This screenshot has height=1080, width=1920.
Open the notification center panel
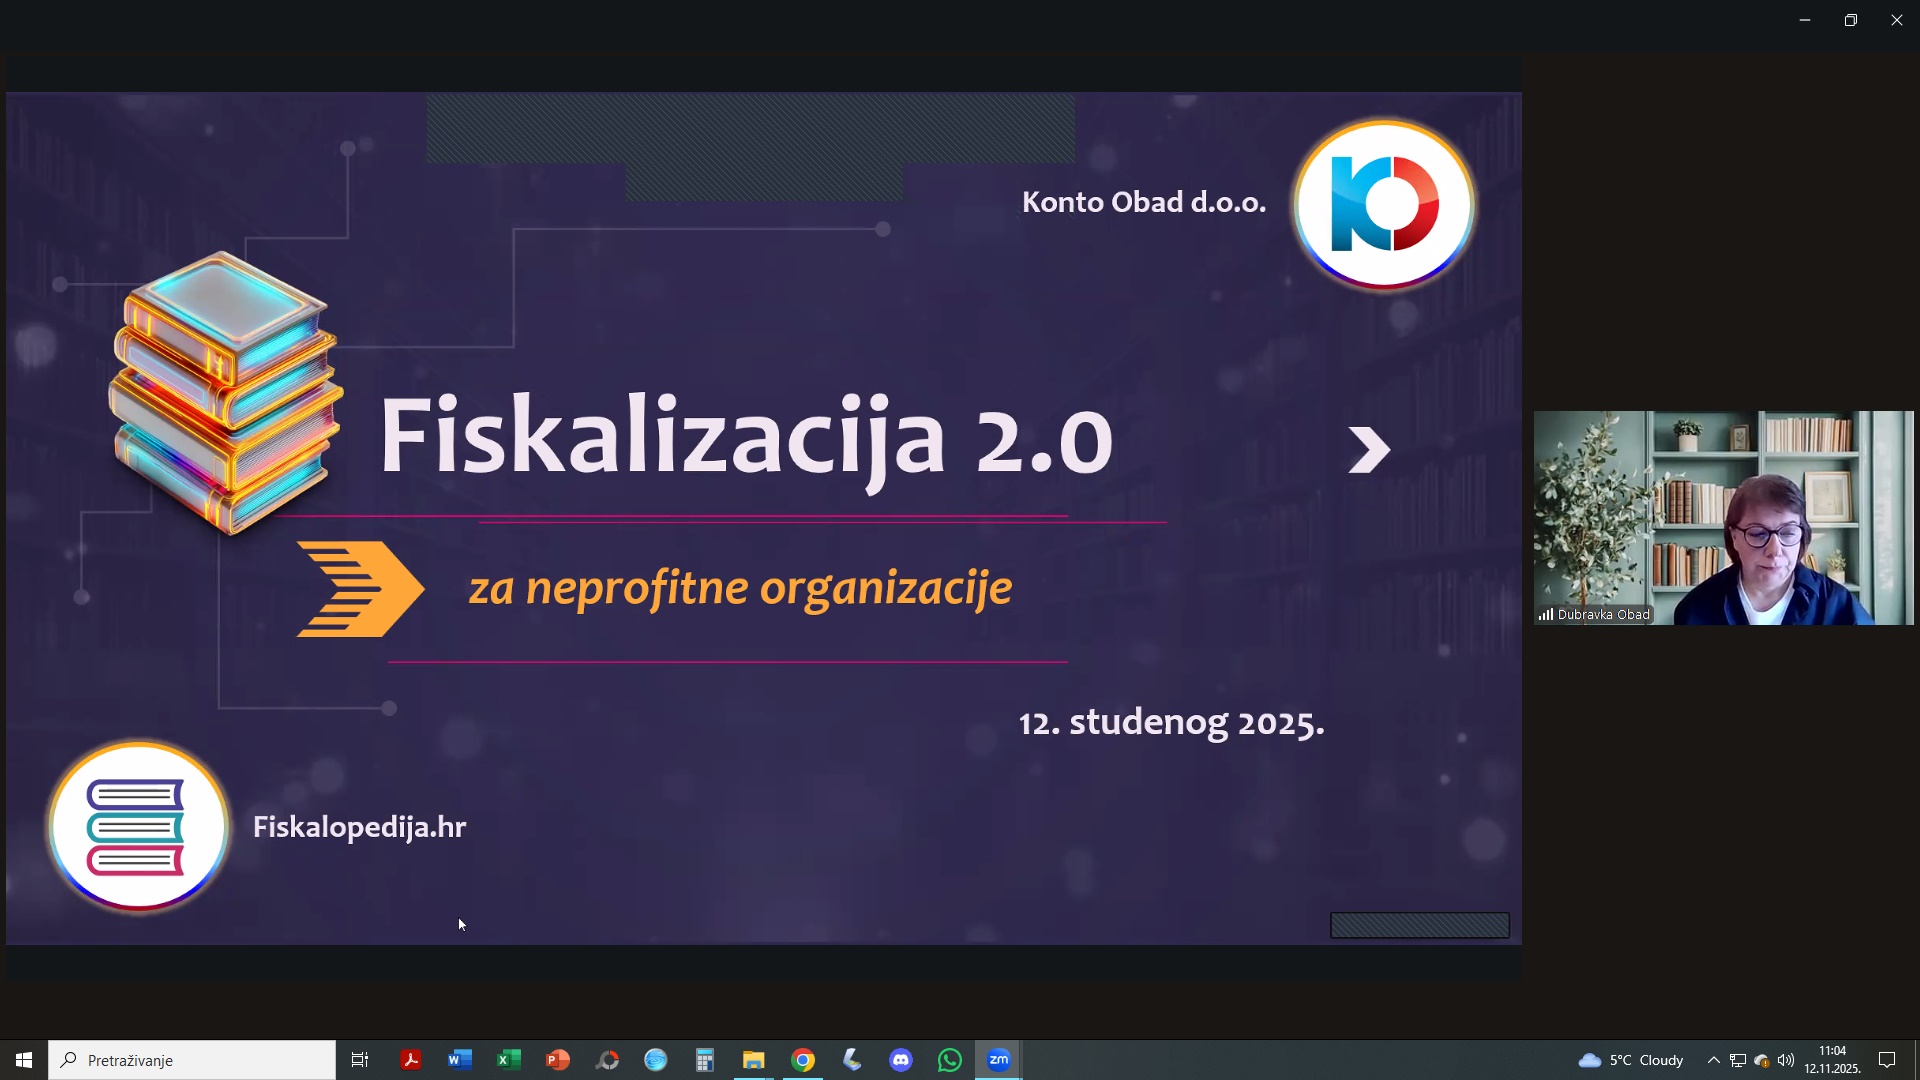[x=1887, y=1060]
